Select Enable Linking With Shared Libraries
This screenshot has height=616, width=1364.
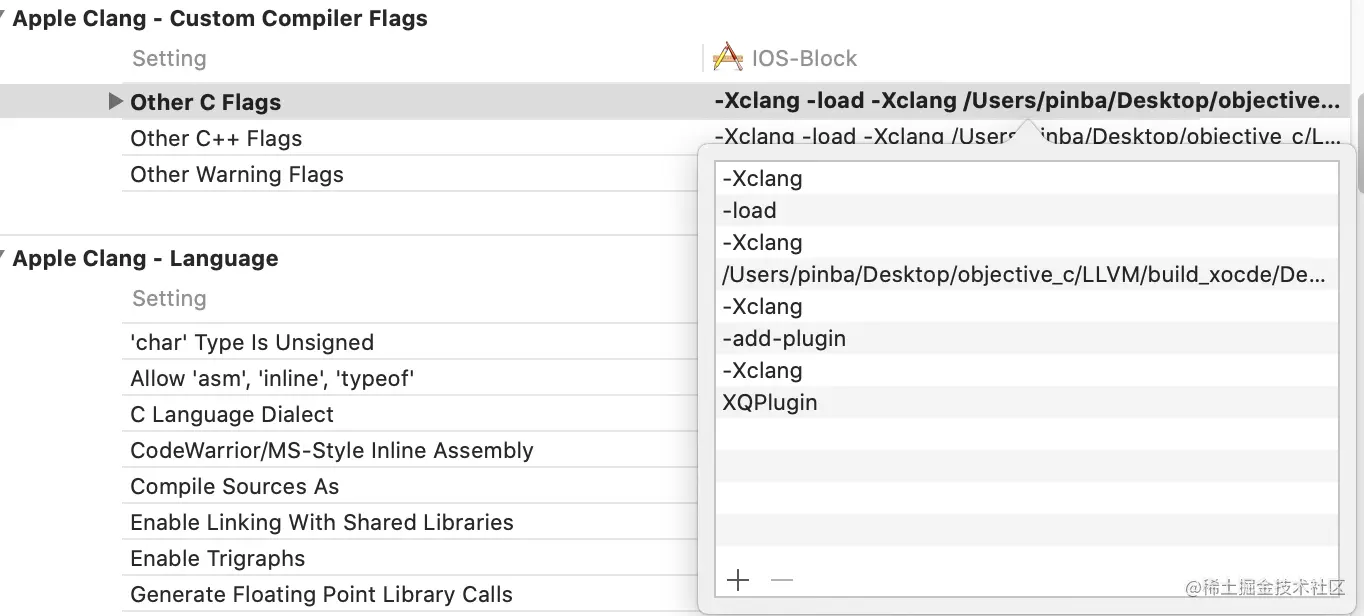pyautogui.click(x=322, y=523)
